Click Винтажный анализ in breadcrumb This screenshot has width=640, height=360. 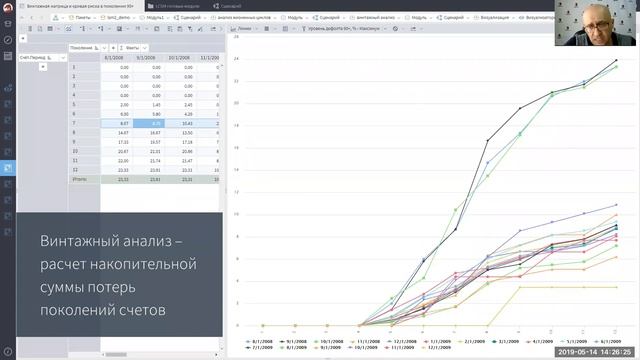pos(376,18)
